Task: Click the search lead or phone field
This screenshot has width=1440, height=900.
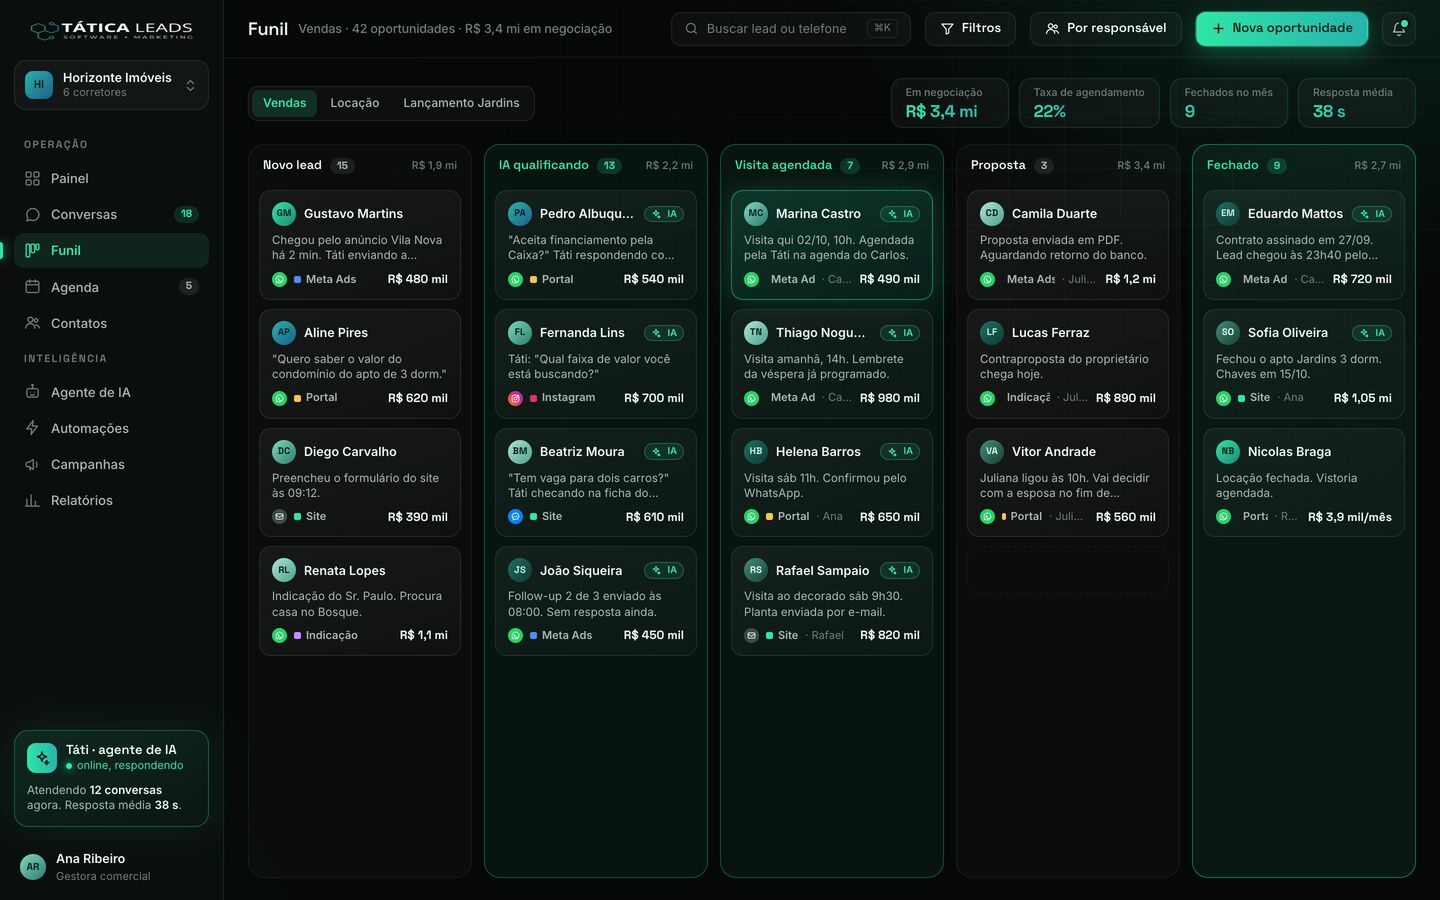Action: pos(791,29)
